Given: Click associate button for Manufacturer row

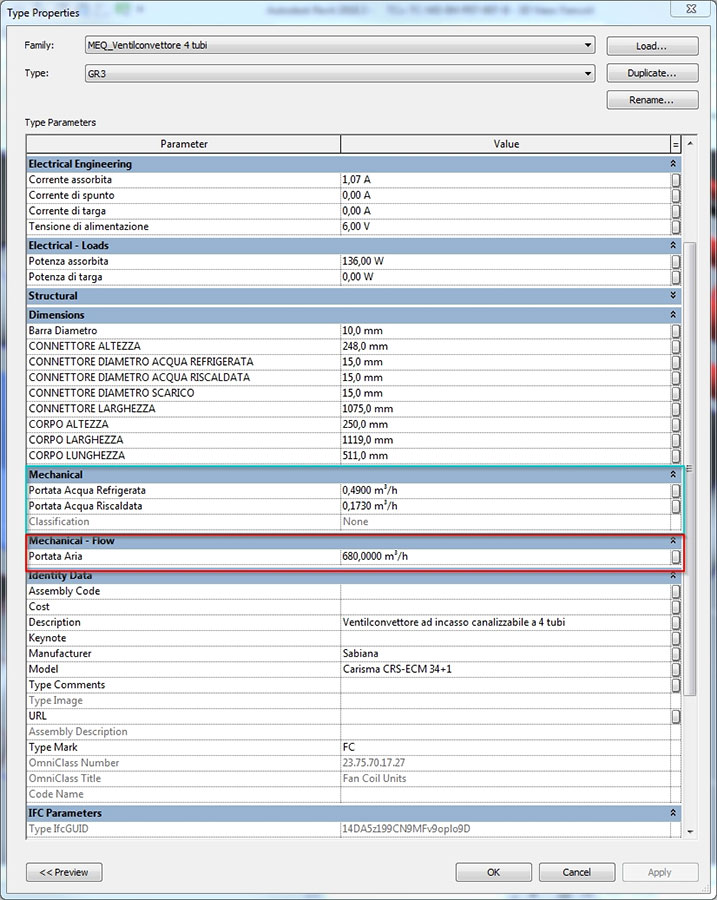Looking at the screenshot, I should [676, 654].
